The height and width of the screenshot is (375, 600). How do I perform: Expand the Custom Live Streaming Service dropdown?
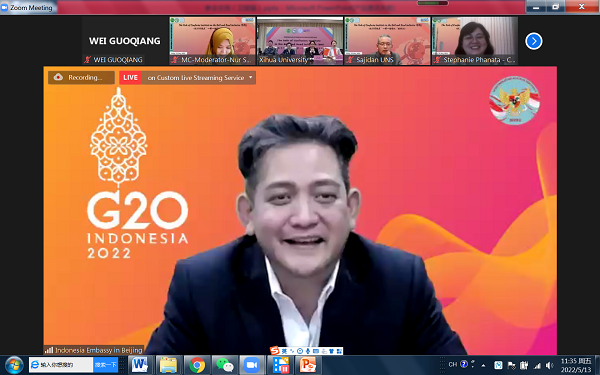(251, 77)
